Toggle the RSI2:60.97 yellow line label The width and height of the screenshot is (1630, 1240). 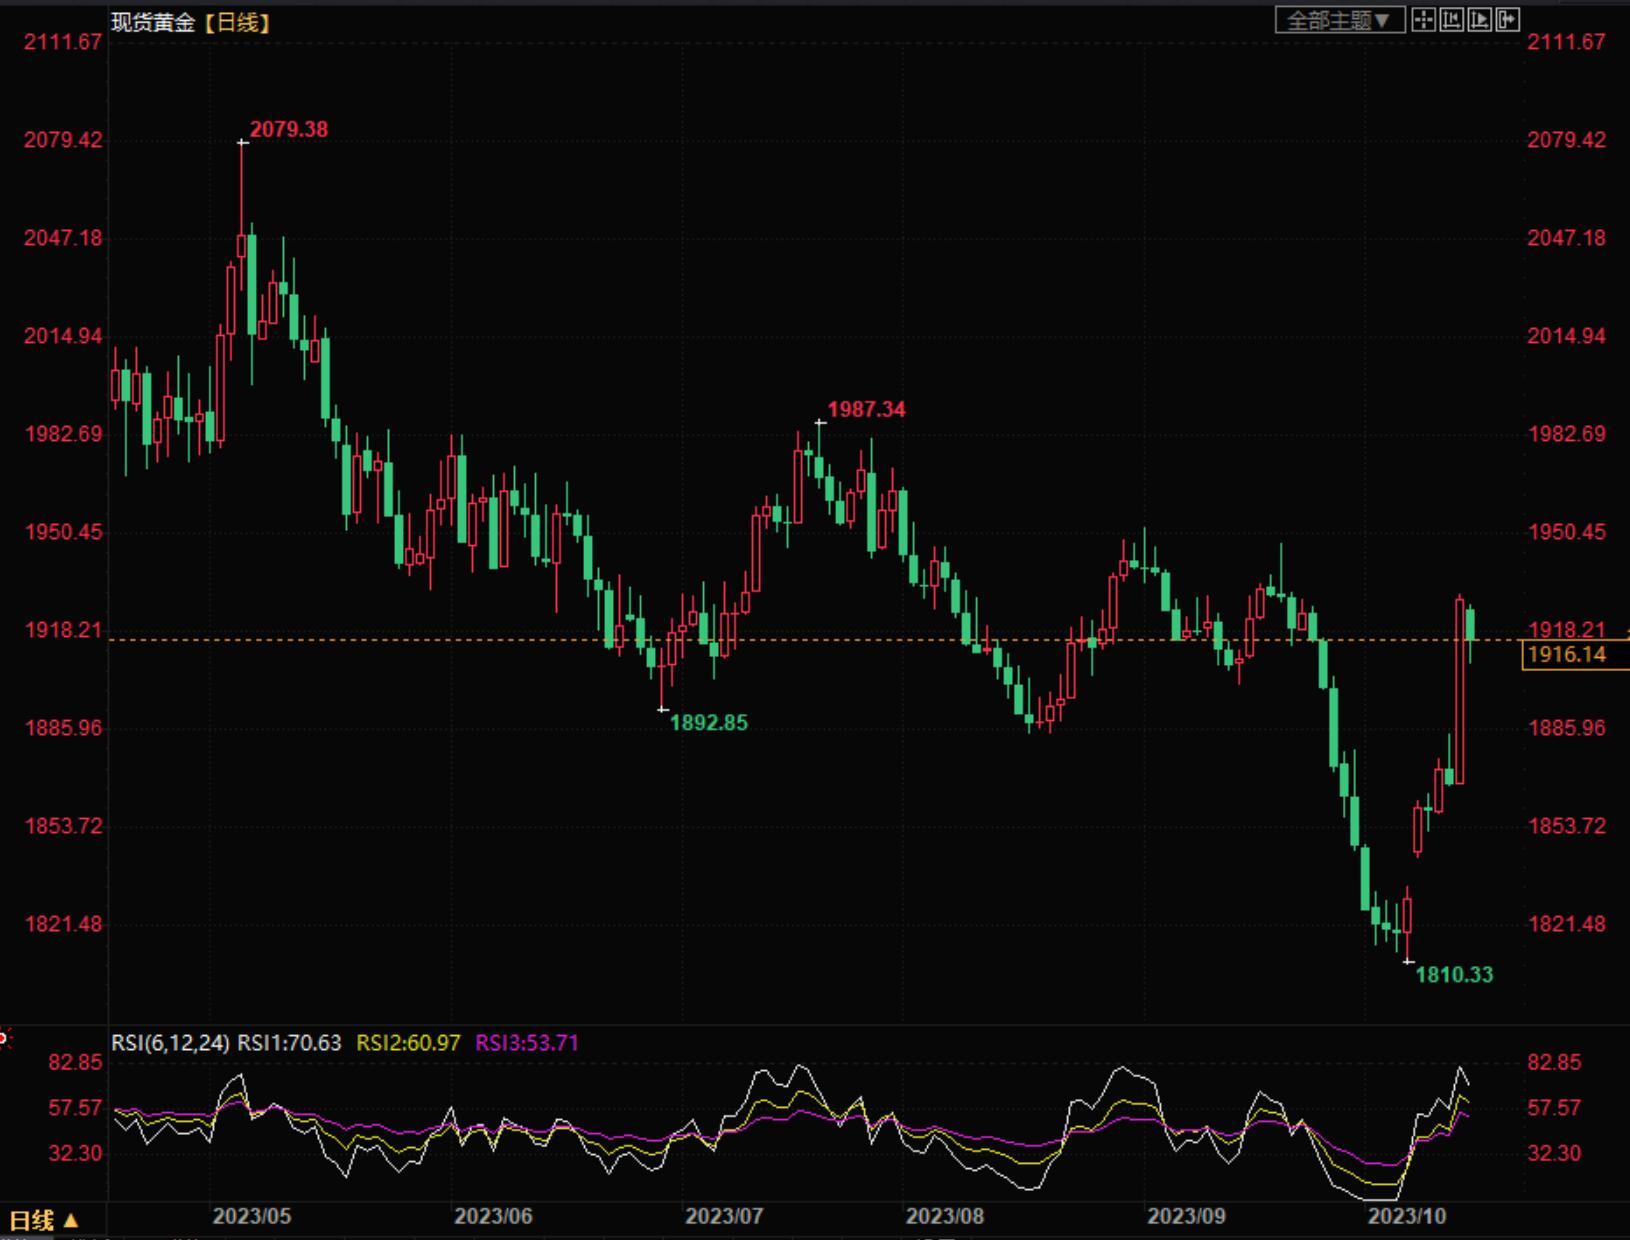click(x=408, y=1043)
